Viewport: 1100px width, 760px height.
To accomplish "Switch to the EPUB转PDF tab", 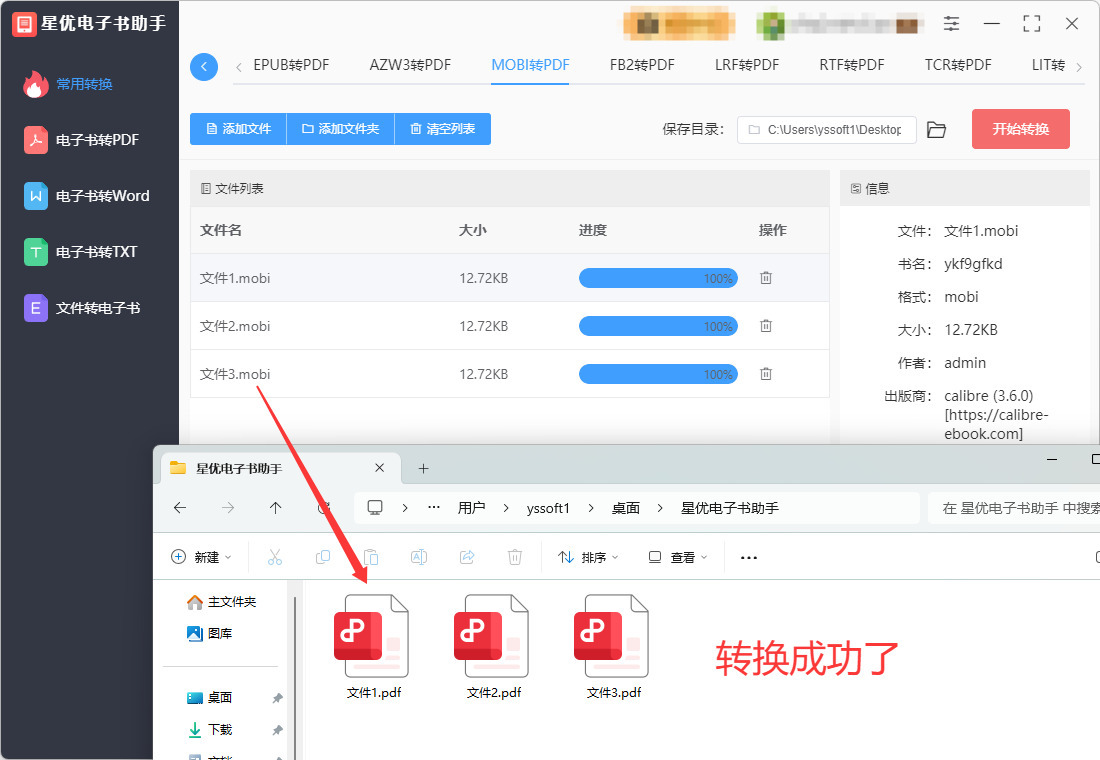I will pyautogui.click(x=291, y=65).
